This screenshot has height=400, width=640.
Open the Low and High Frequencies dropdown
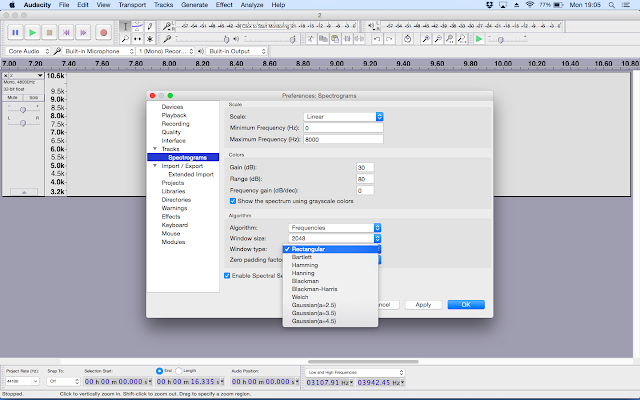pyautogui.click(x=355, y=372)
